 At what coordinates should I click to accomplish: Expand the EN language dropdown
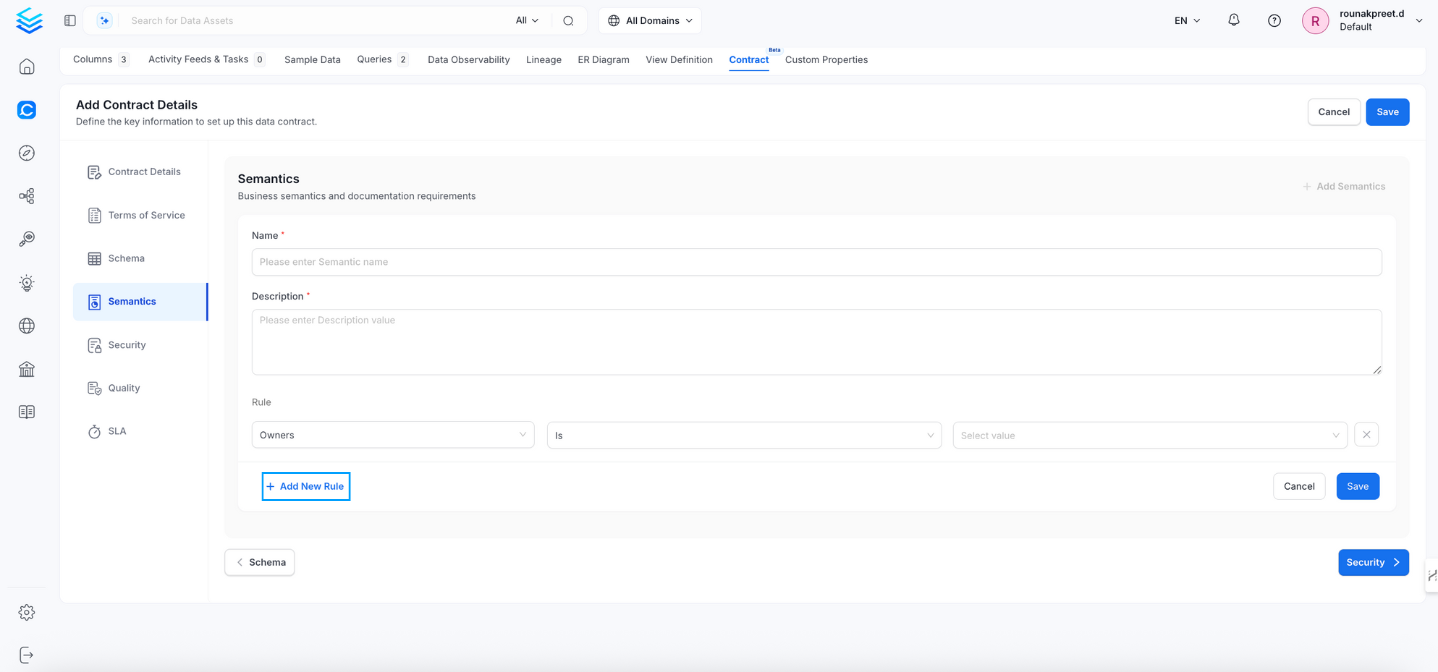(1185, 19)
